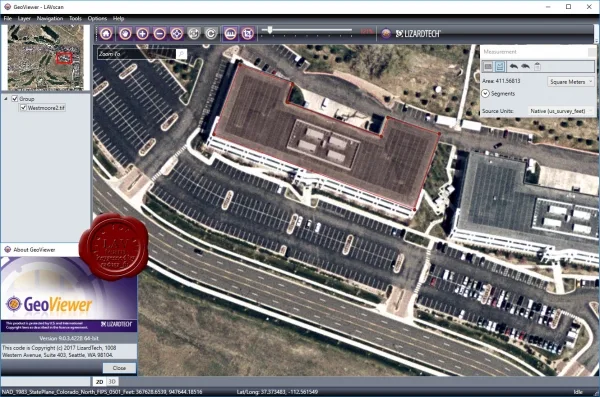Select the Westmoore2.tif layer name

(46, 108)
